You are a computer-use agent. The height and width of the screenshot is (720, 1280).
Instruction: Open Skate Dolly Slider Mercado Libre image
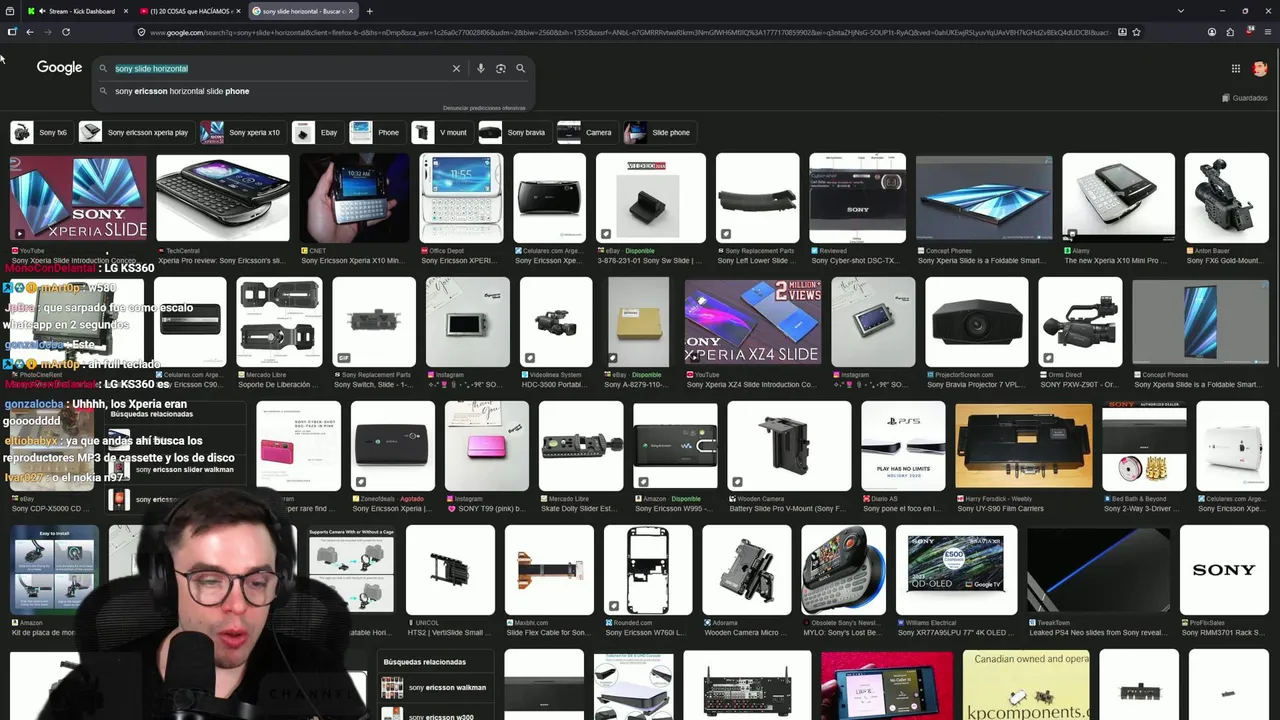[x=581, y=446]
